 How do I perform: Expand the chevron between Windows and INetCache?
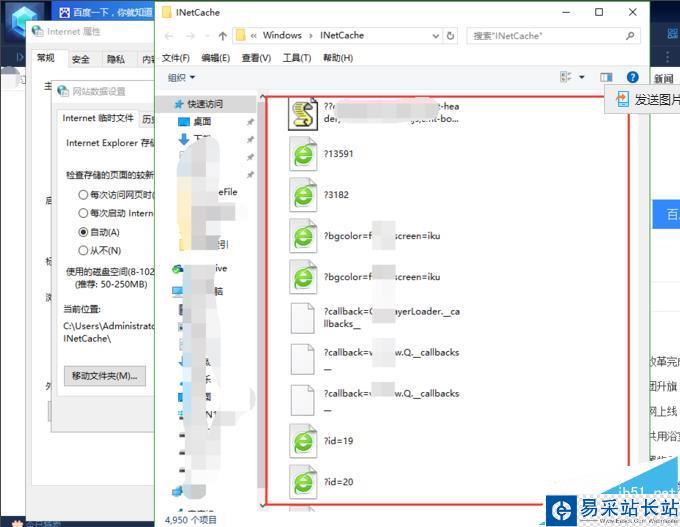[311, 36]
